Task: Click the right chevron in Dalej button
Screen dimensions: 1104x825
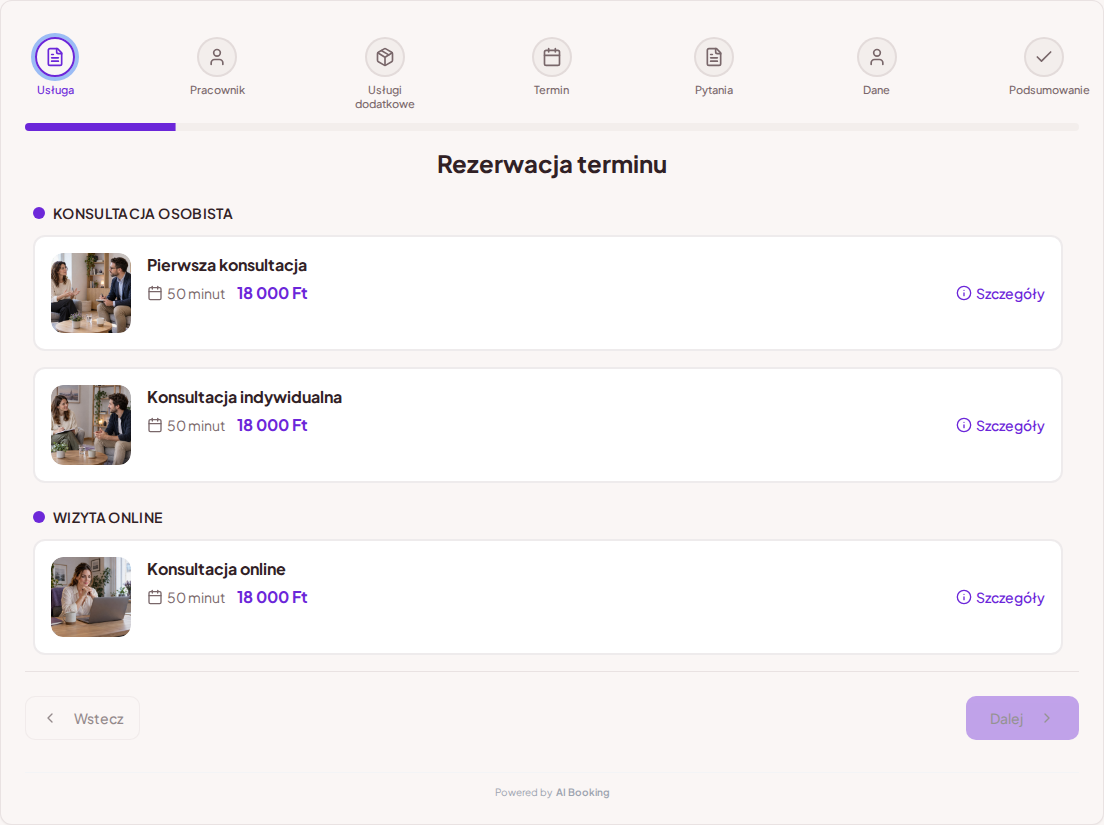Action: point(1047,718)
